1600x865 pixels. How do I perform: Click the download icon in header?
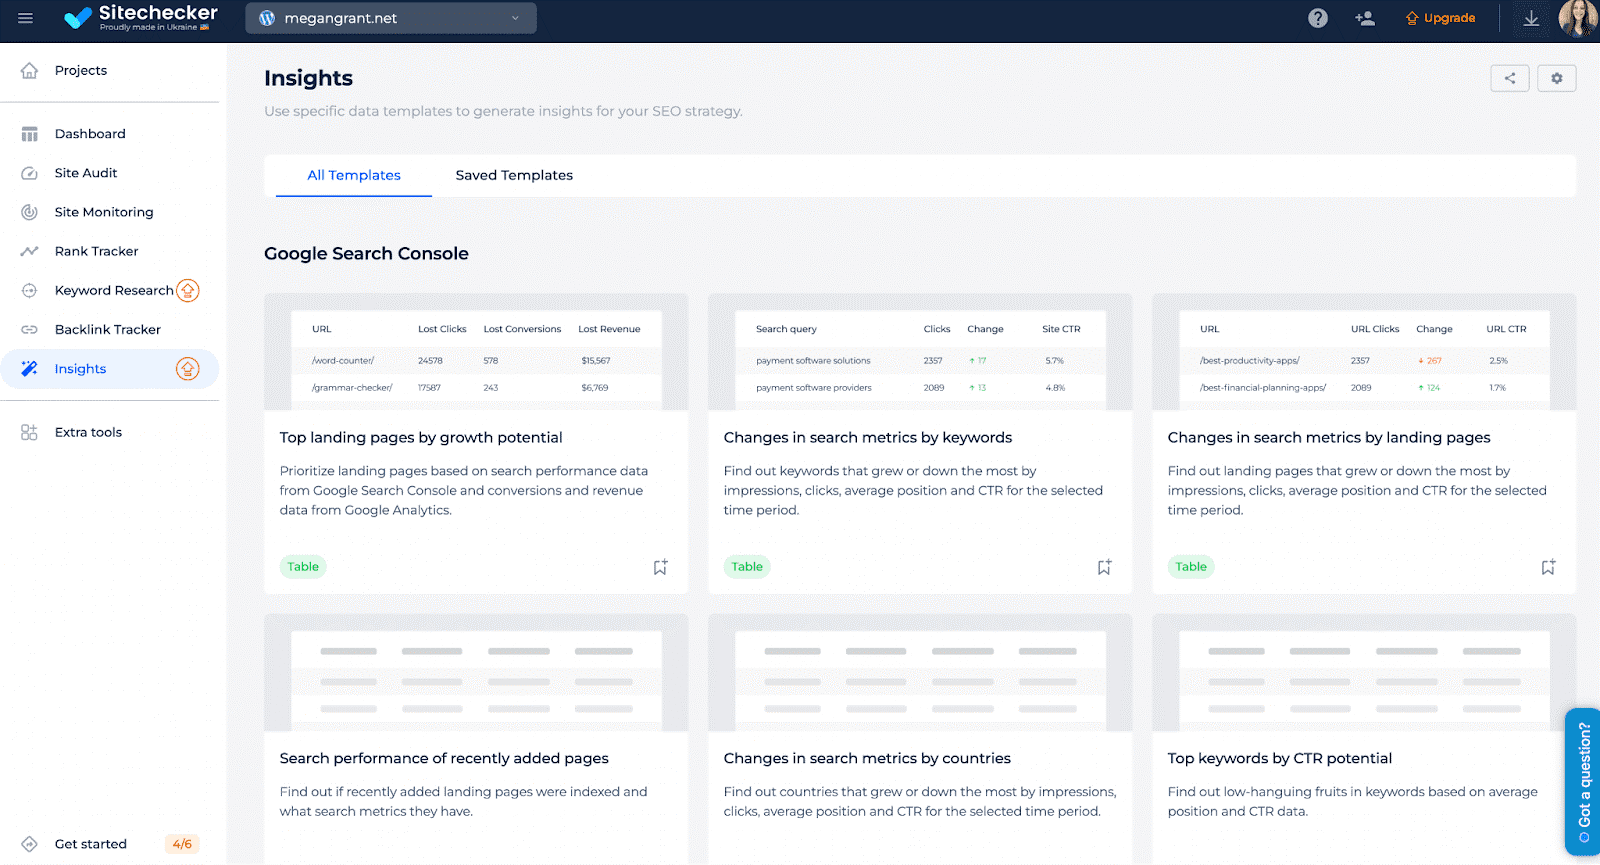coord(1531,18)
